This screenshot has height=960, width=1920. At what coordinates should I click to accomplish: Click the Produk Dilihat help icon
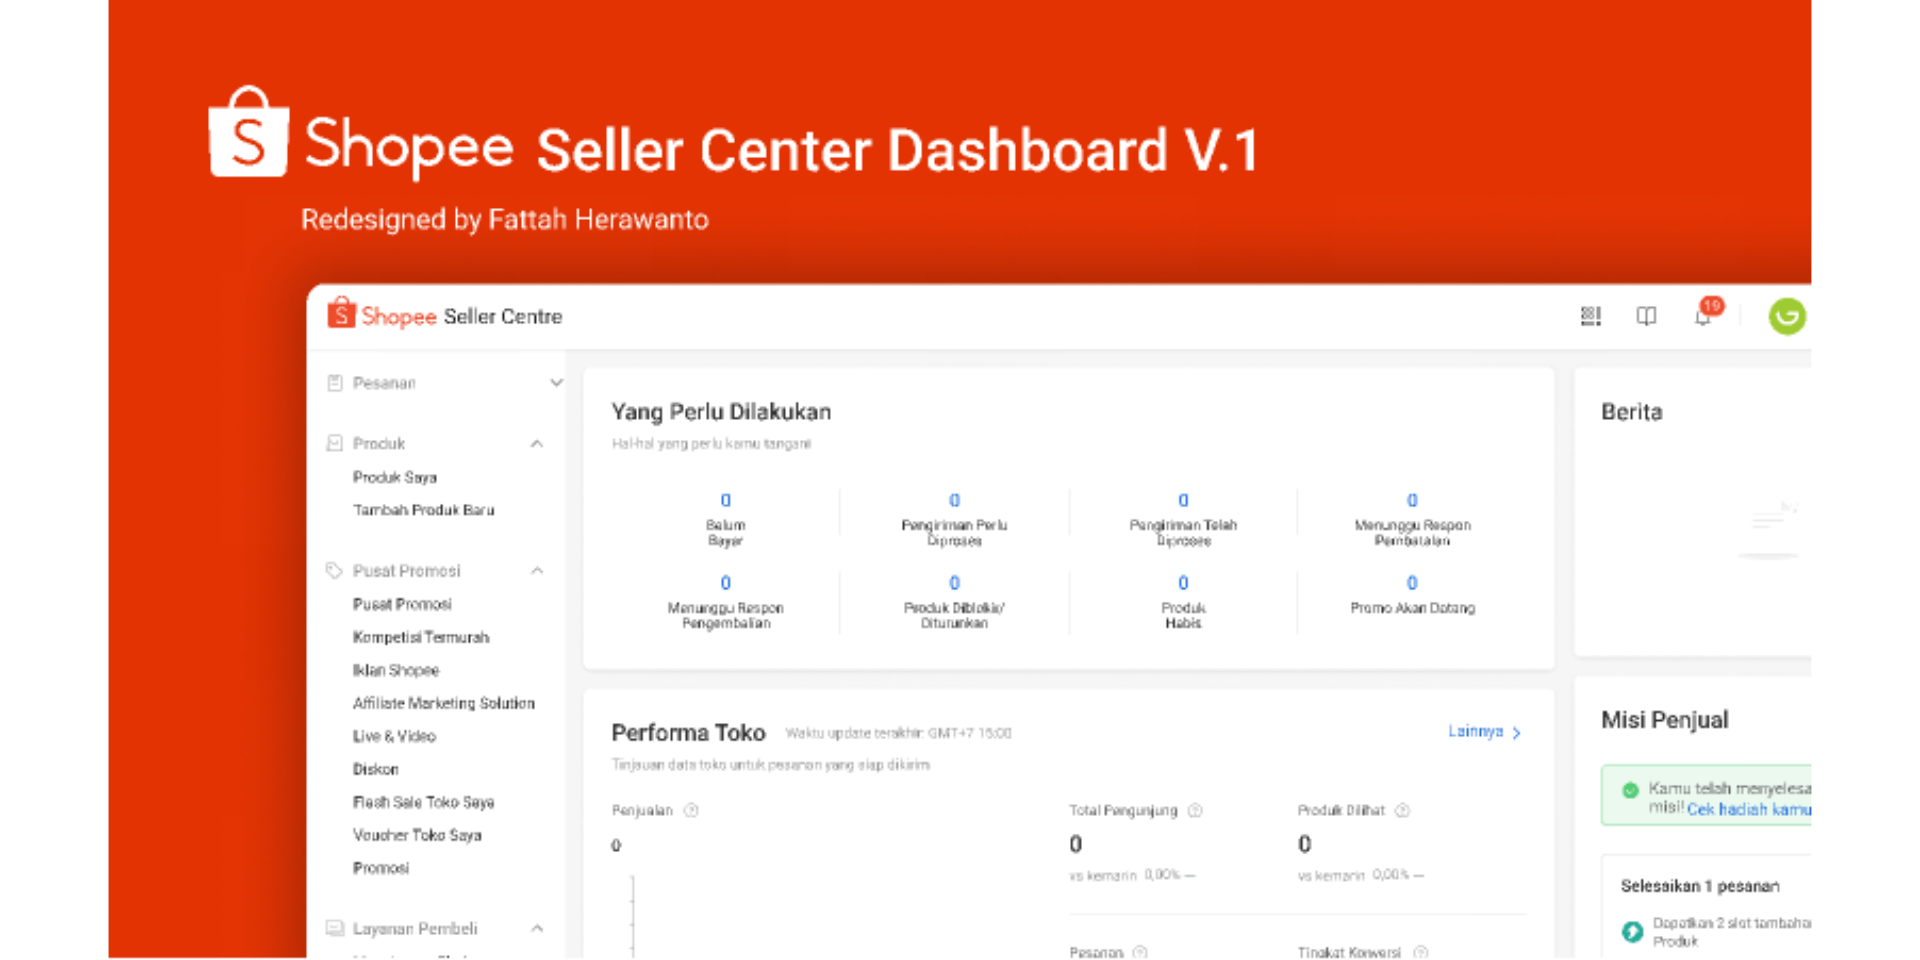coord(1402,810)
